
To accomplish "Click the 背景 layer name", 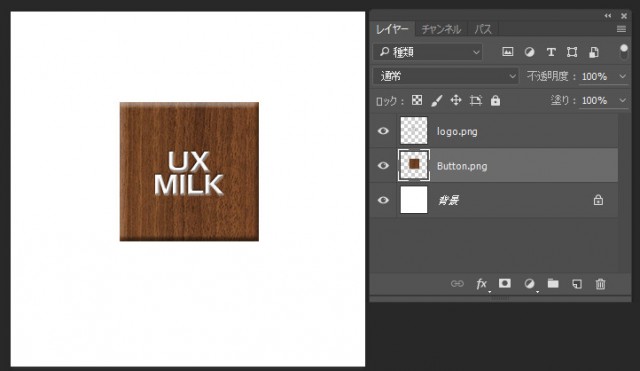I will [x=448, y=200].
